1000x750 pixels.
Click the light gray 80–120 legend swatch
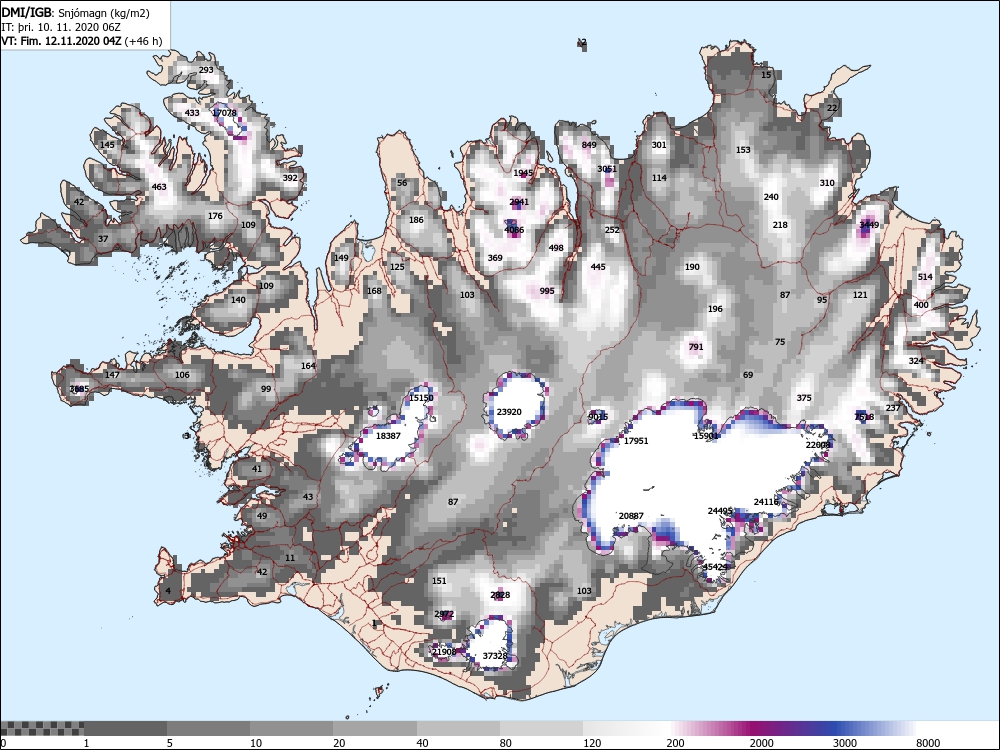[541, 728]
